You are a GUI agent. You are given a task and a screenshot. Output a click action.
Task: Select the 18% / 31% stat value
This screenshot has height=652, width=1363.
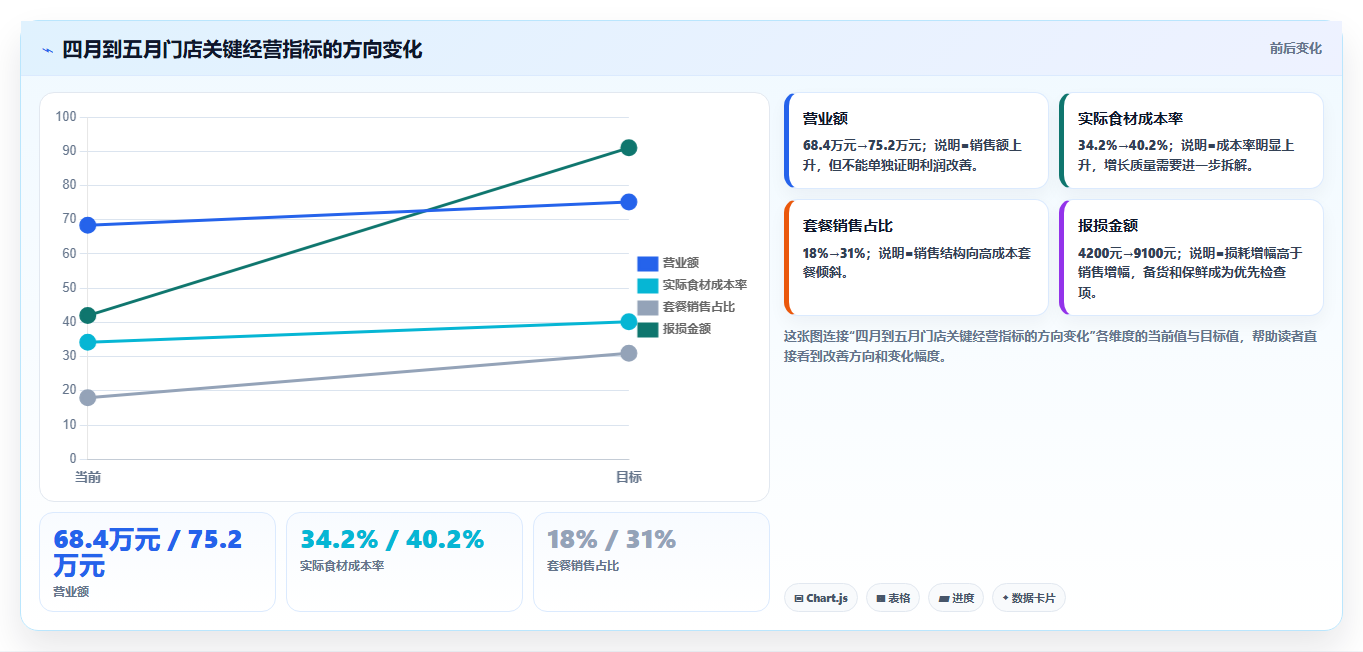[612, 540]
